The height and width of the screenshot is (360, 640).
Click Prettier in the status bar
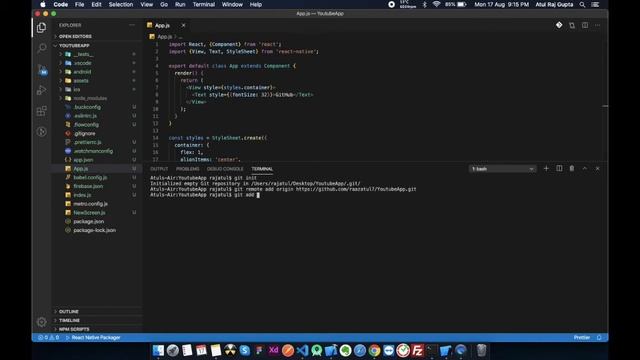[x=582, y=338]
